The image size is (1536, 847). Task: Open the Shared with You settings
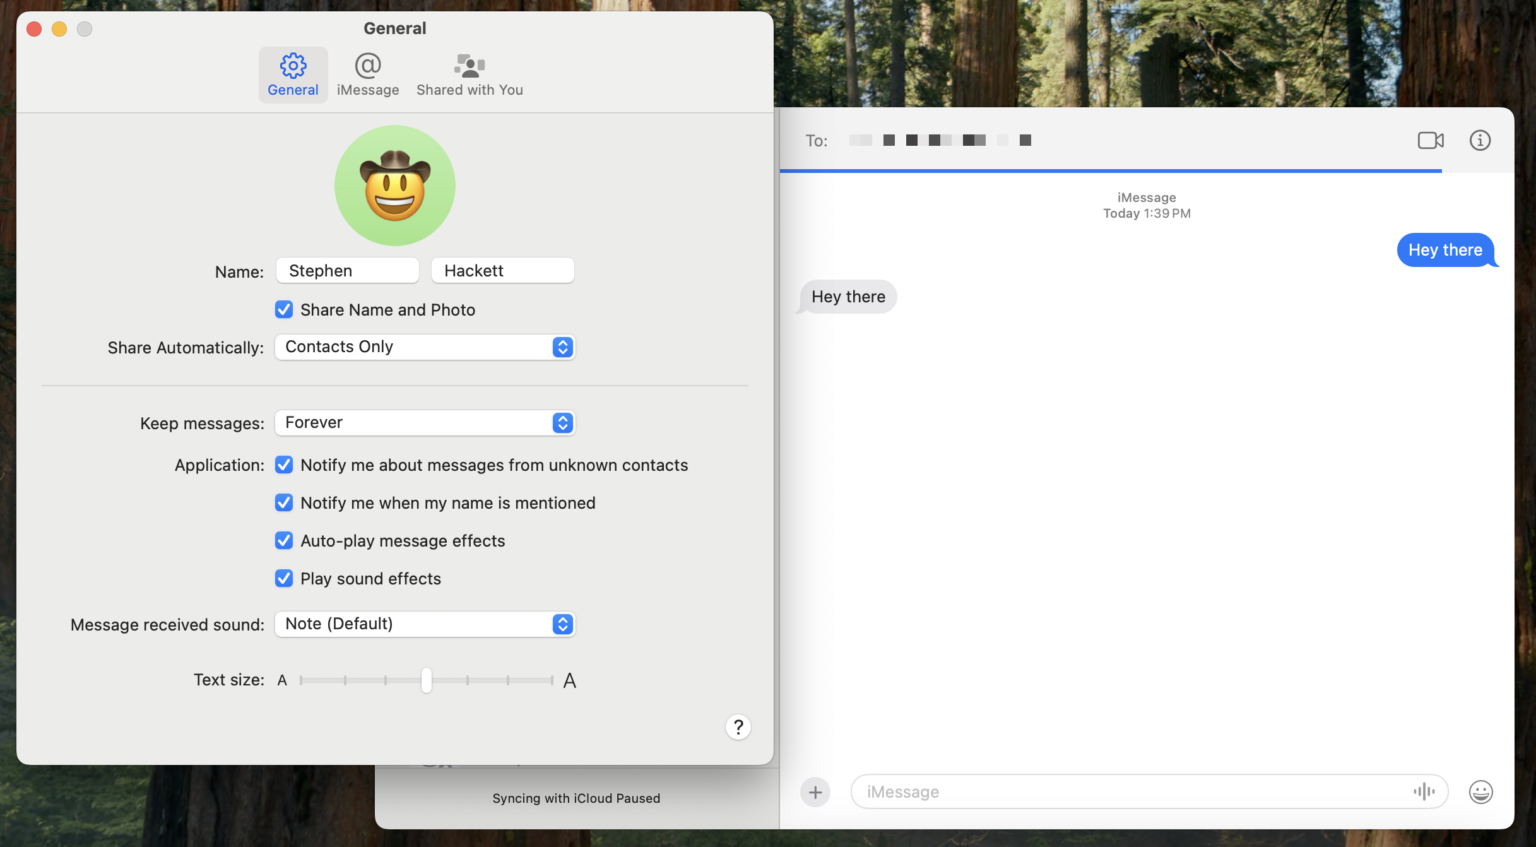[x=469, y=73]
